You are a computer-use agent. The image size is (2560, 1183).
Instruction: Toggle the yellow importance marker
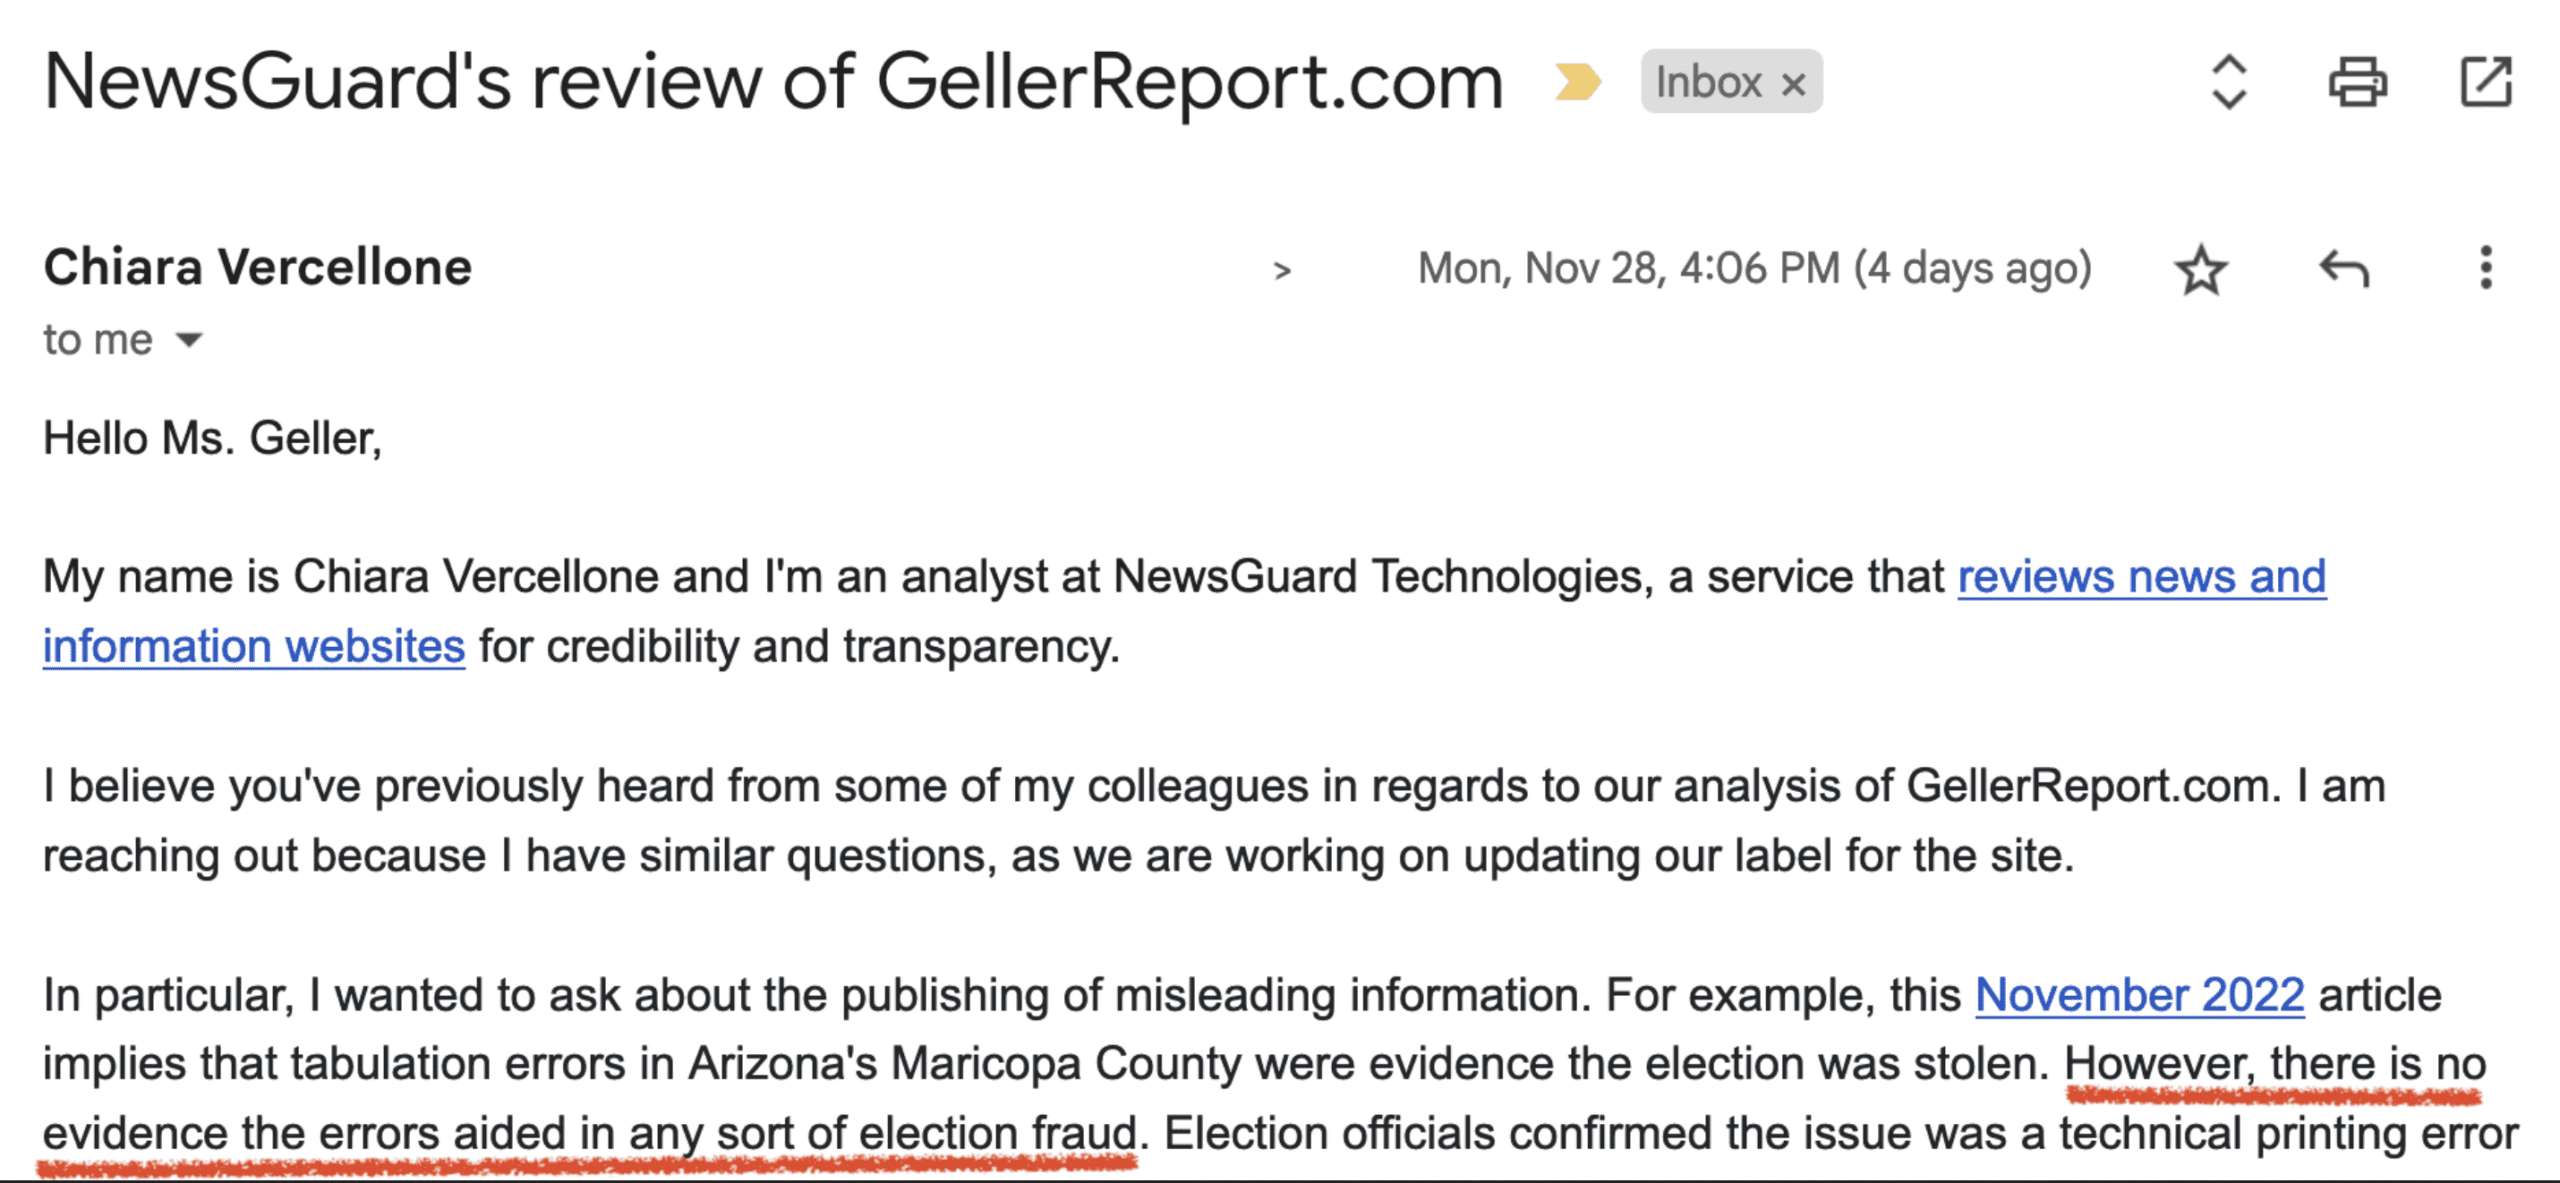[x=1577, y=82]
